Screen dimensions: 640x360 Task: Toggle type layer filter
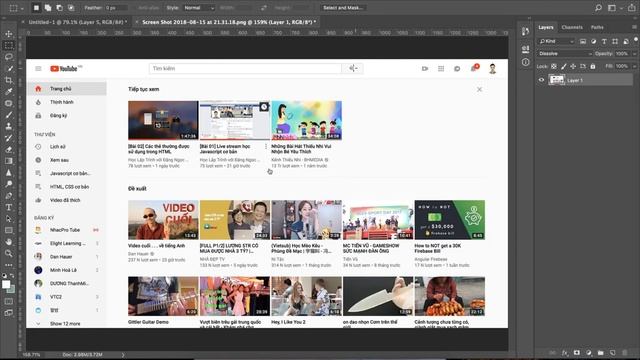[x=604, y=41]
